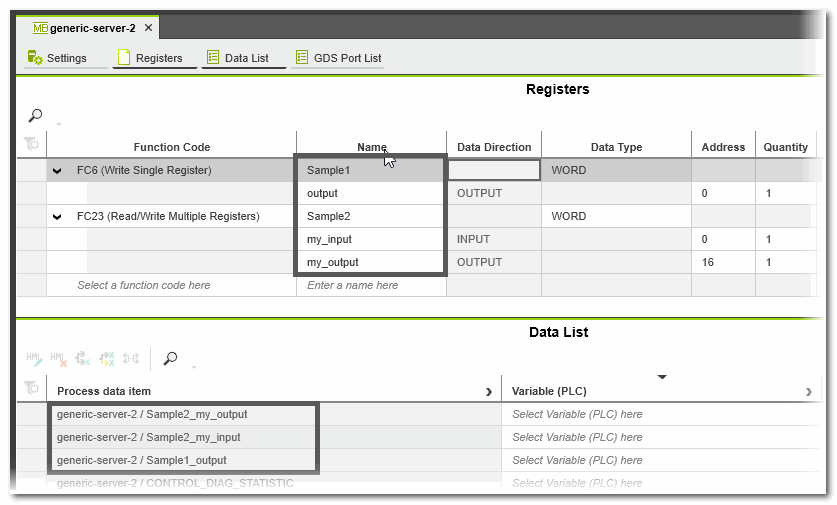Click the HMI remove icon with red X
Viewport: 837px width, 505px height.
[58, 358]
